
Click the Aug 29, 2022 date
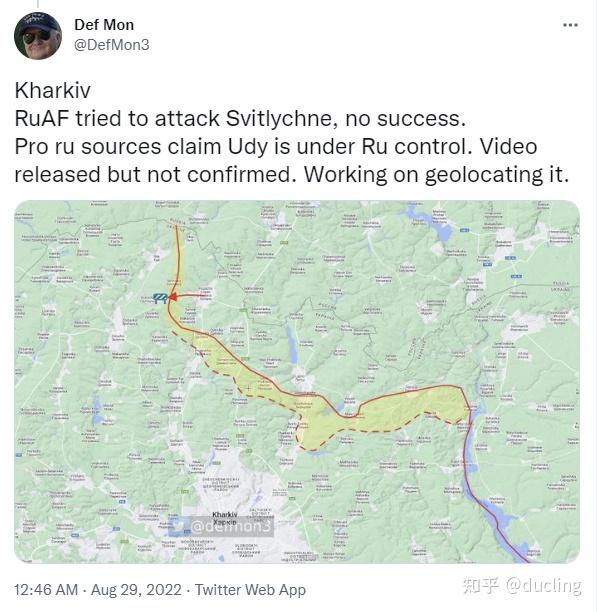136,589
